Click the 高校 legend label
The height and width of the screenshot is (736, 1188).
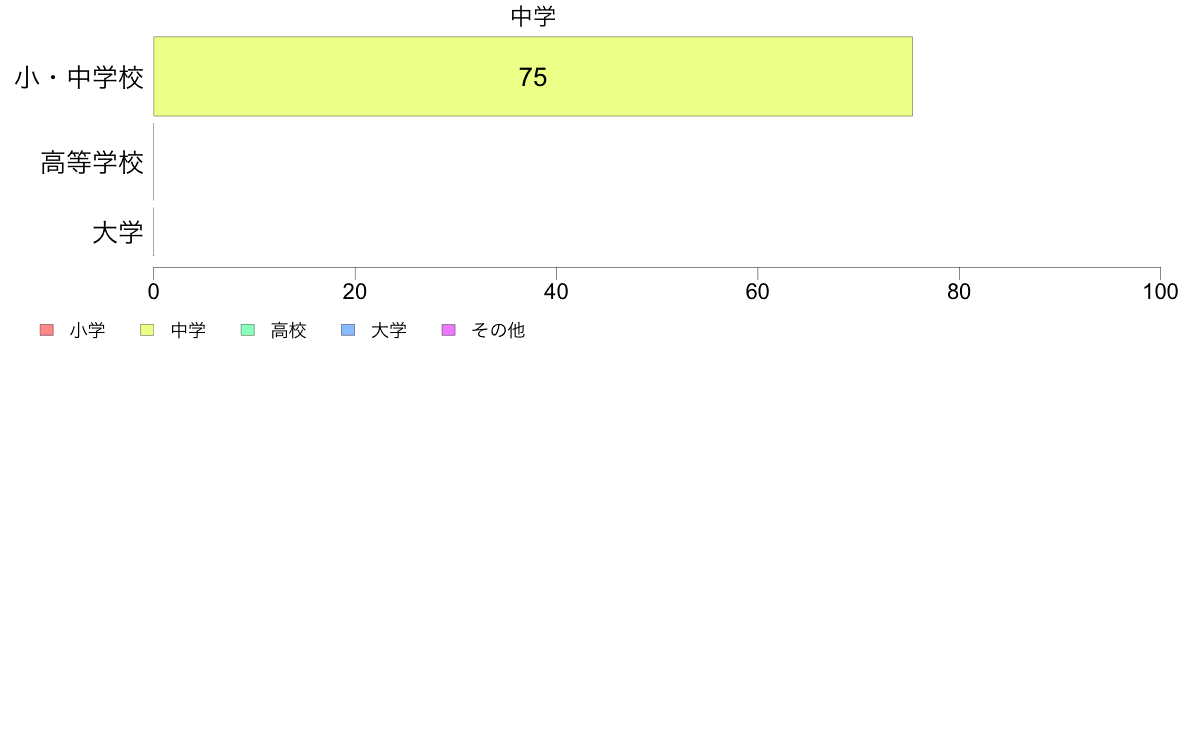289,330
